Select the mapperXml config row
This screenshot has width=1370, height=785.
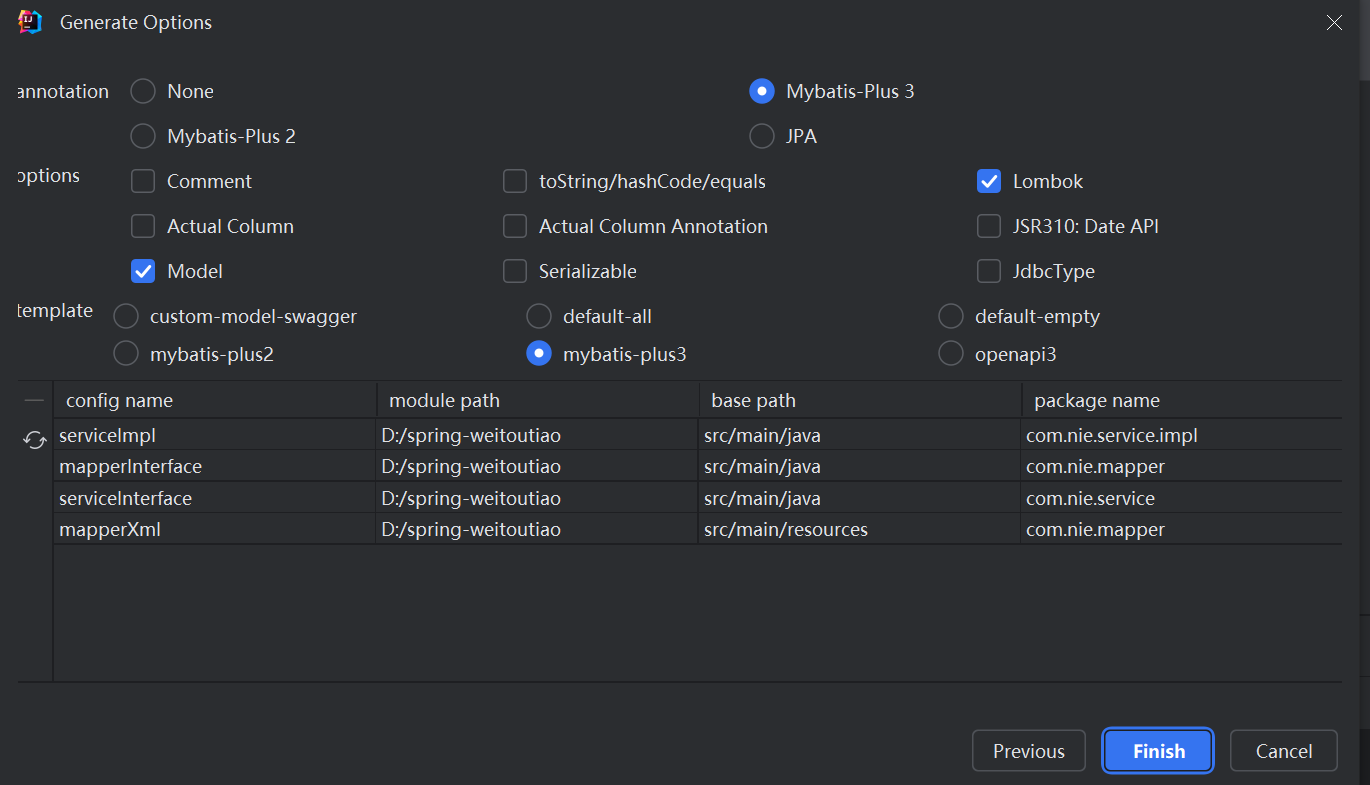[x=698, y=529]
